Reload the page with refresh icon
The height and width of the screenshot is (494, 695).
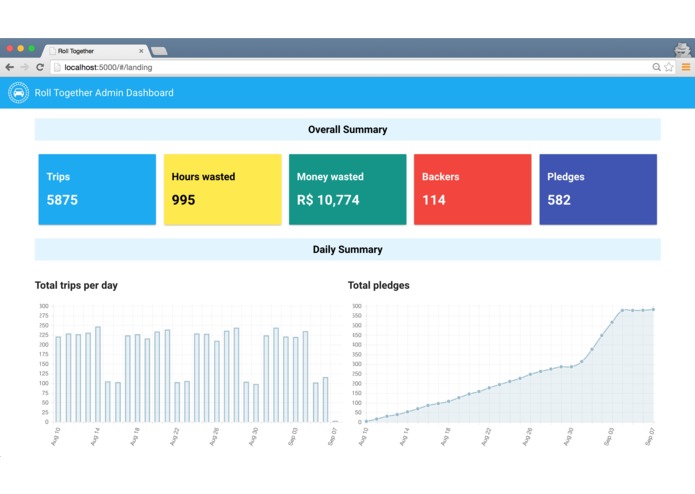[40, 67]
